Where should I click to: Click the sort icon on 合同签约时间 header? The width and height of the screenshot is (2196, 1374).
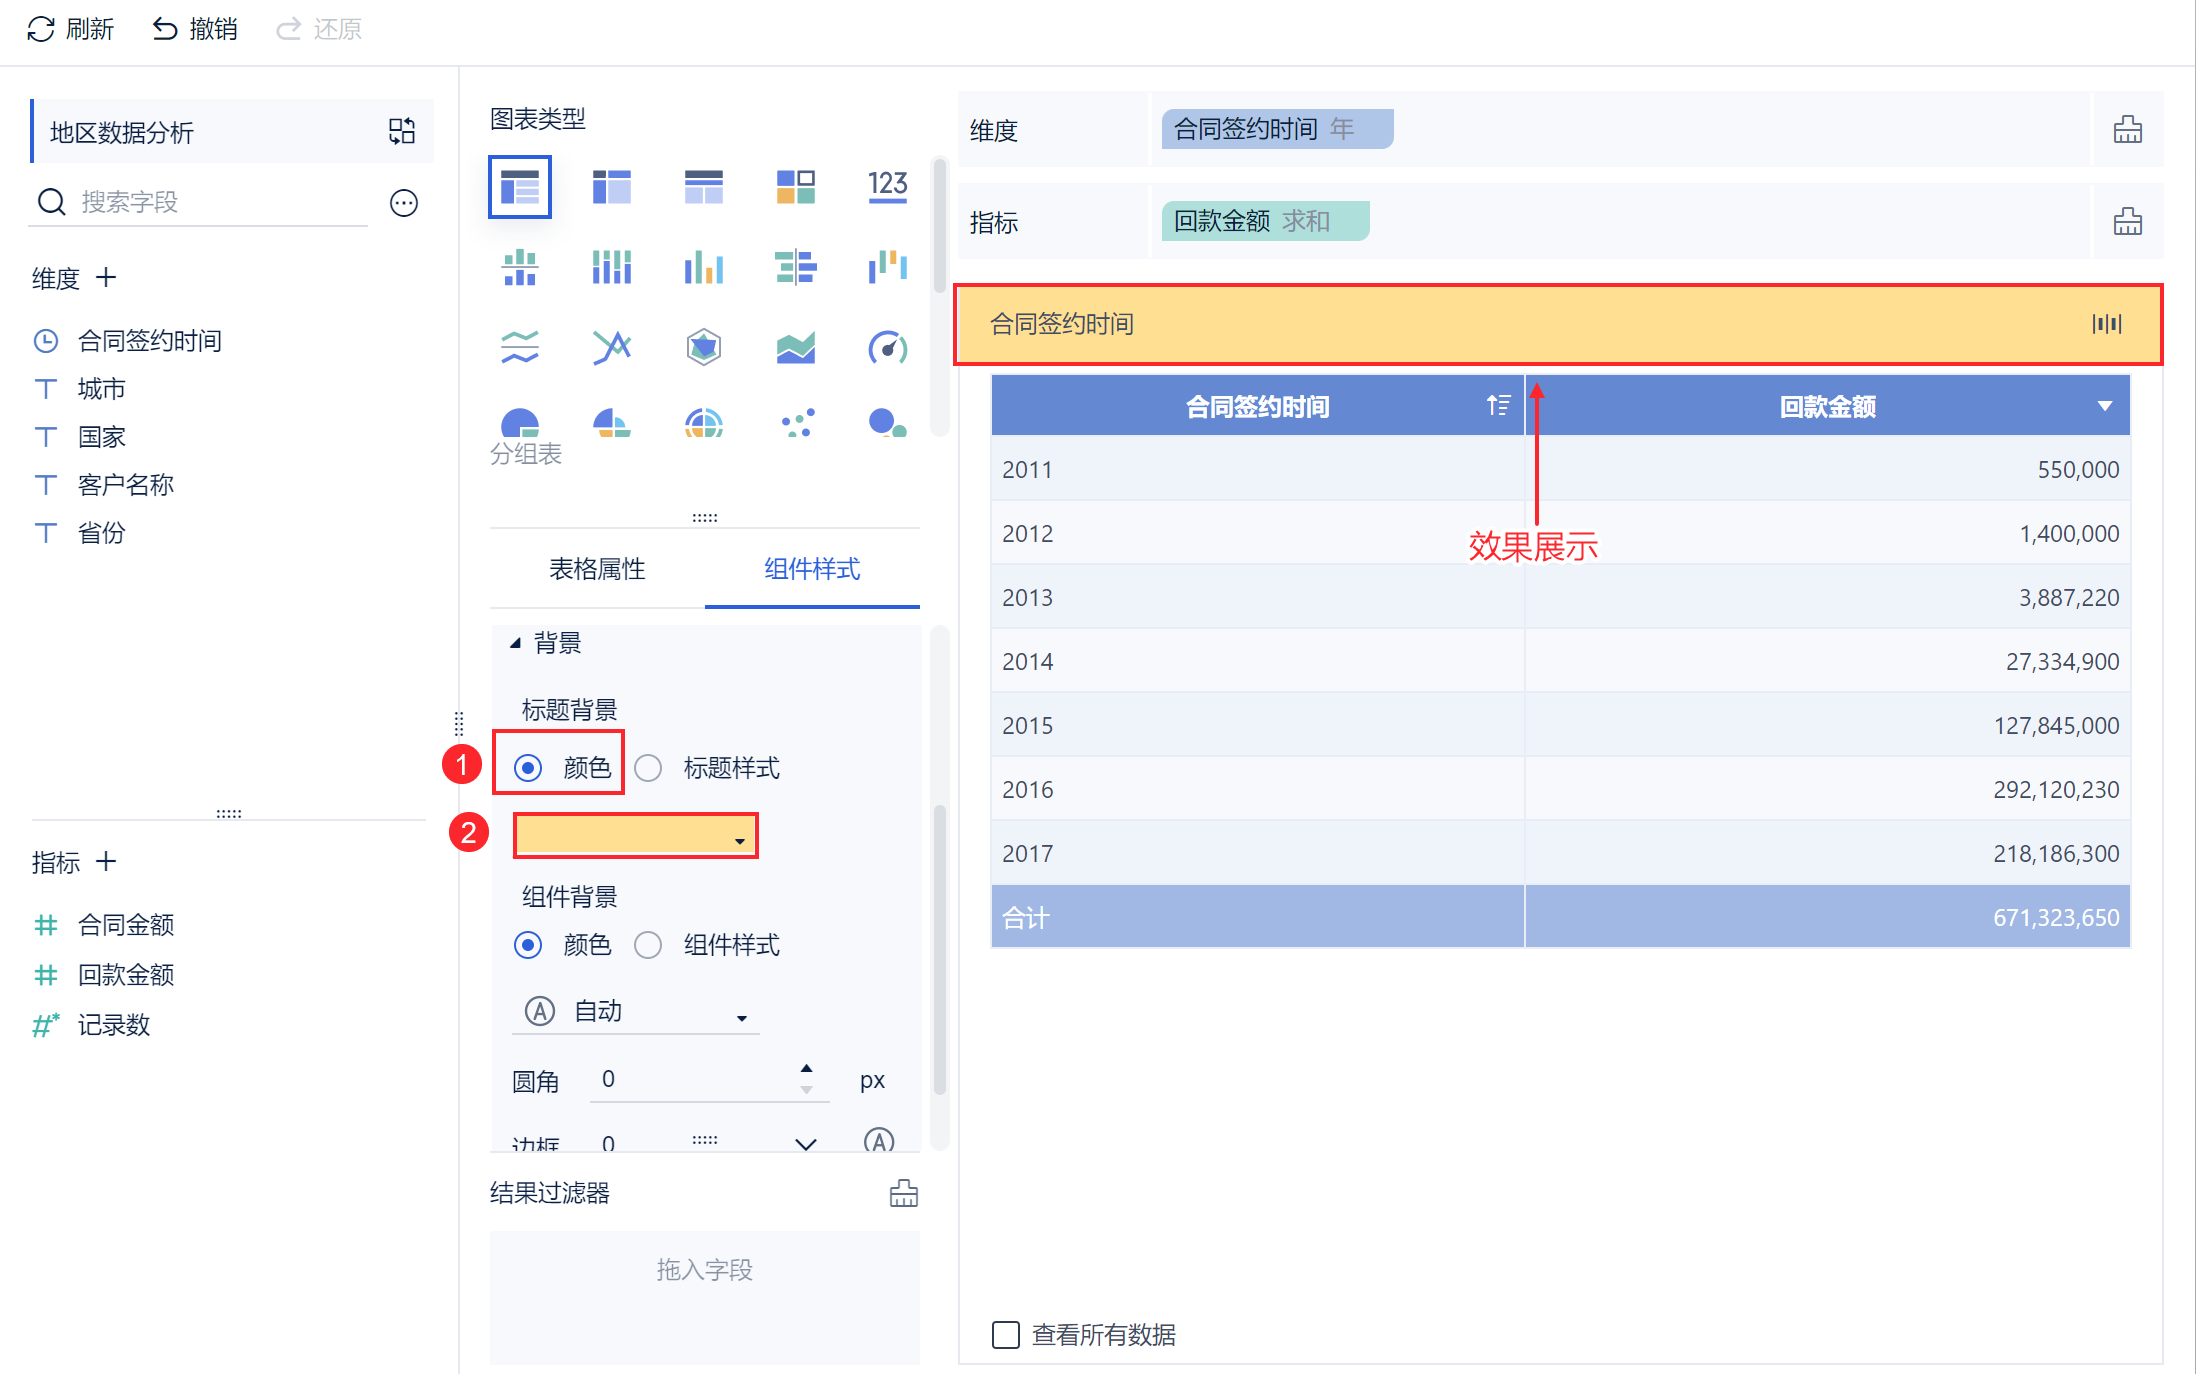[x=1497, y=405]
